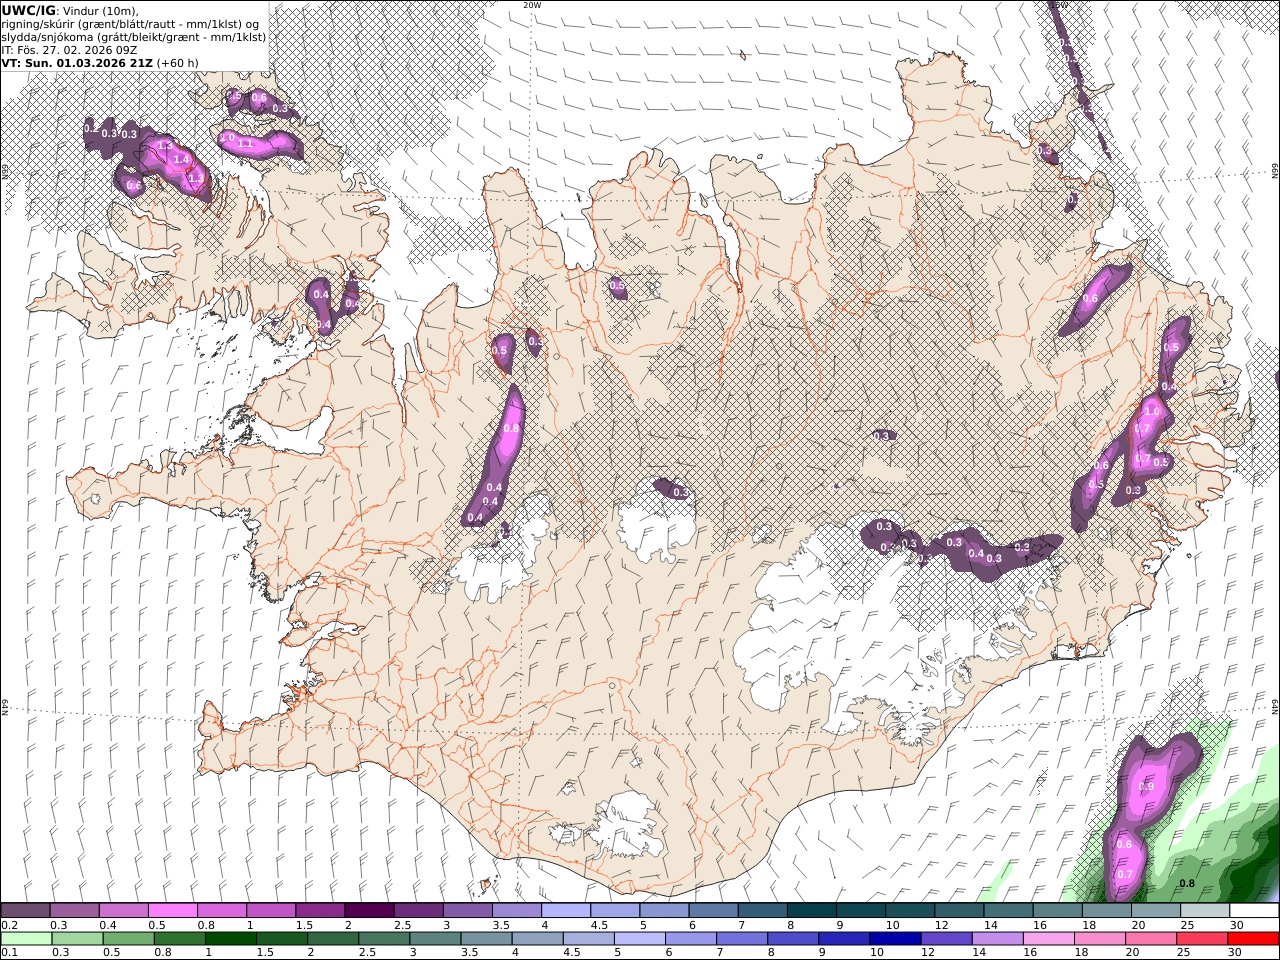The width and height of the screenshot is (1280, 960).
Task: Click the 'VT: Sun. 01.03.2026 21Z' valid time
Action: click(x=76, y=63)
